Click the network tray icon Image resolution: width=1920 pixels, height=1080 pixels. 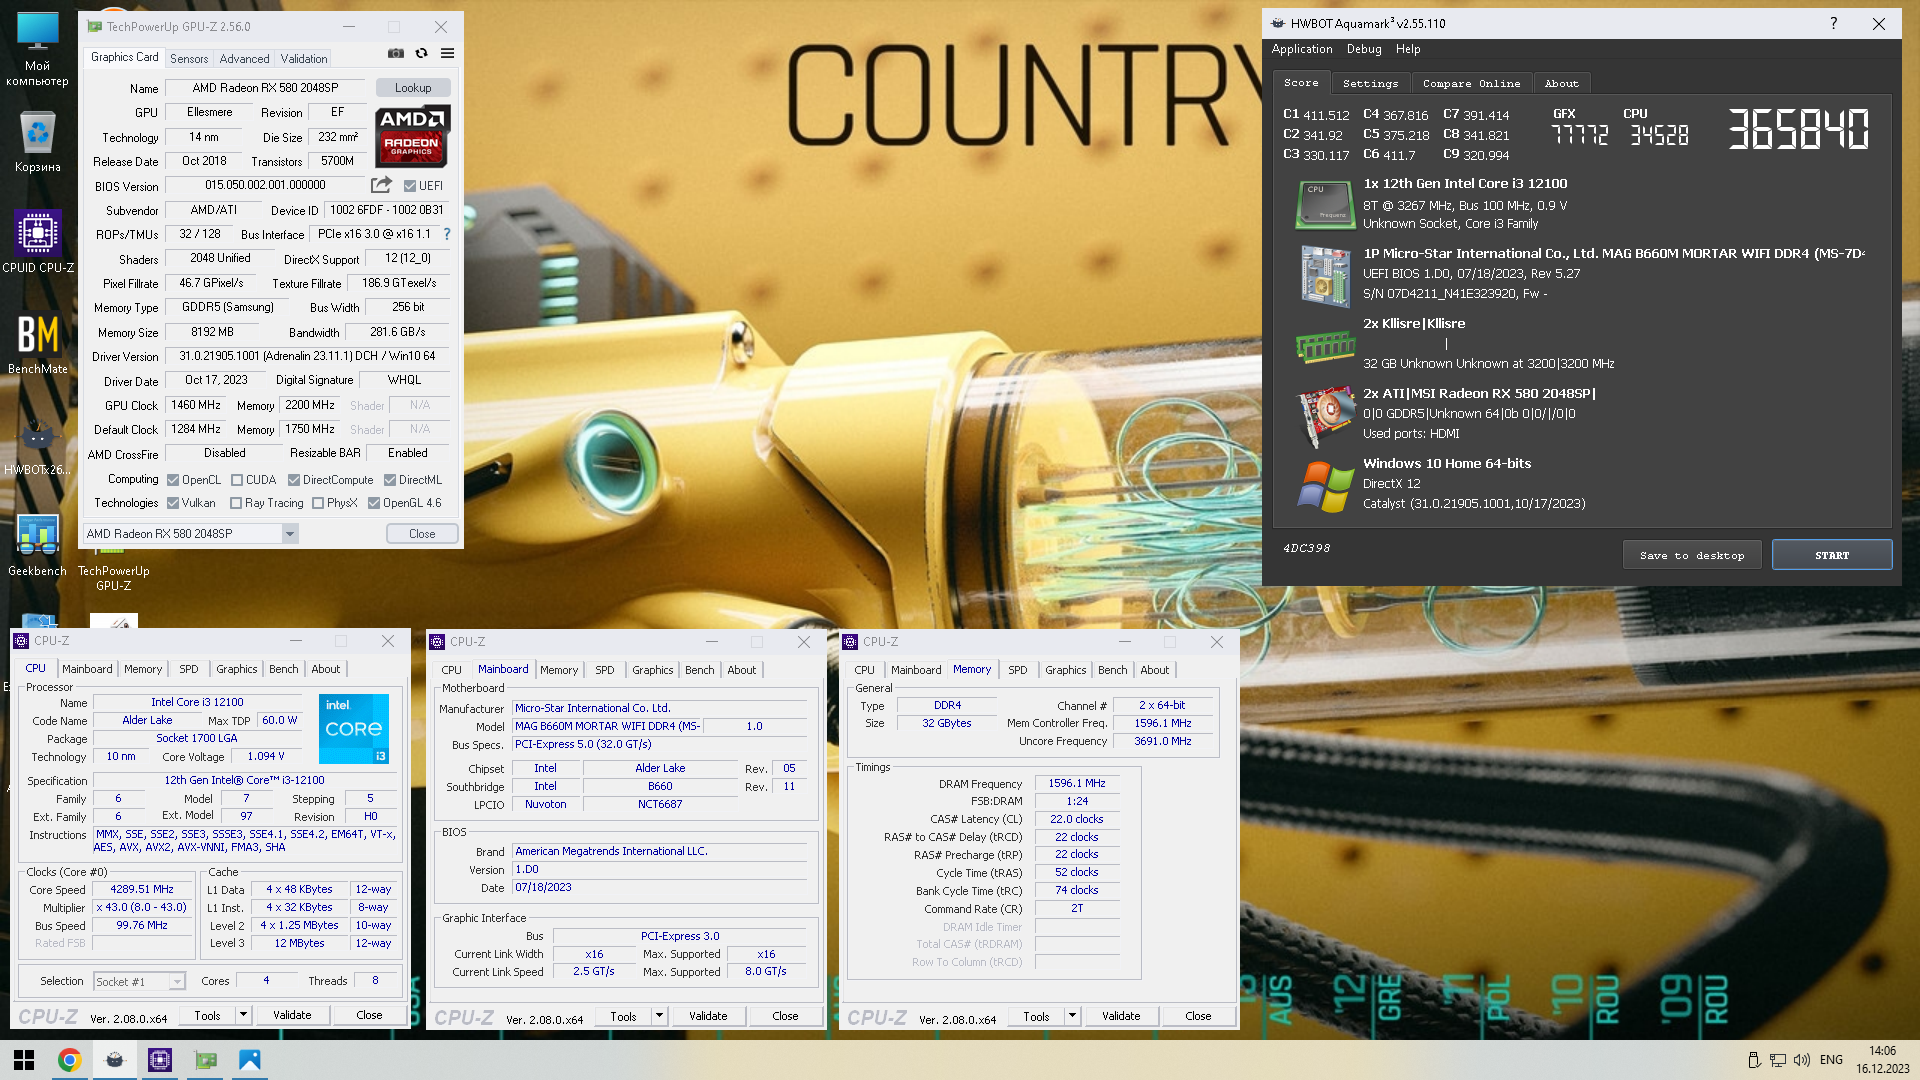(1778, 1060)
